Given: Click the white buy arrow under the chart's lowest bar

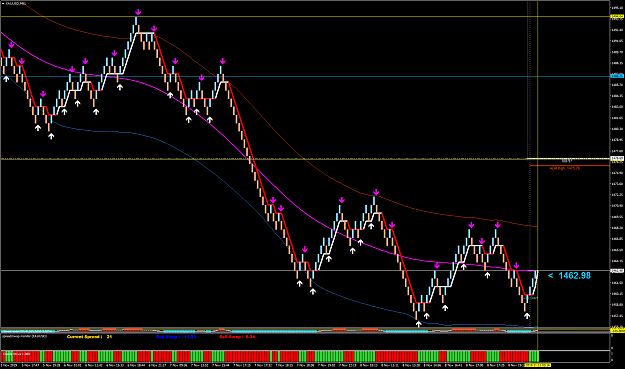Looking at the screenshot, I should (418, 324).
